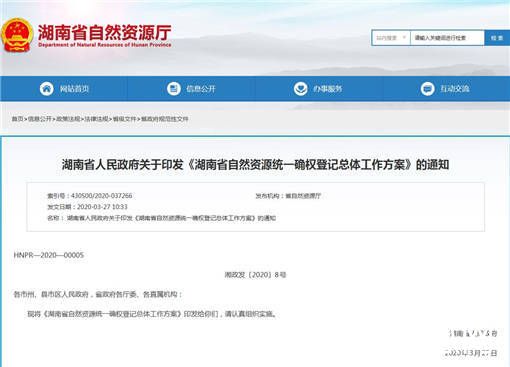Click the chat bubble icon beside 互动交流
The image size is (510, 367).
pos(427,89)
